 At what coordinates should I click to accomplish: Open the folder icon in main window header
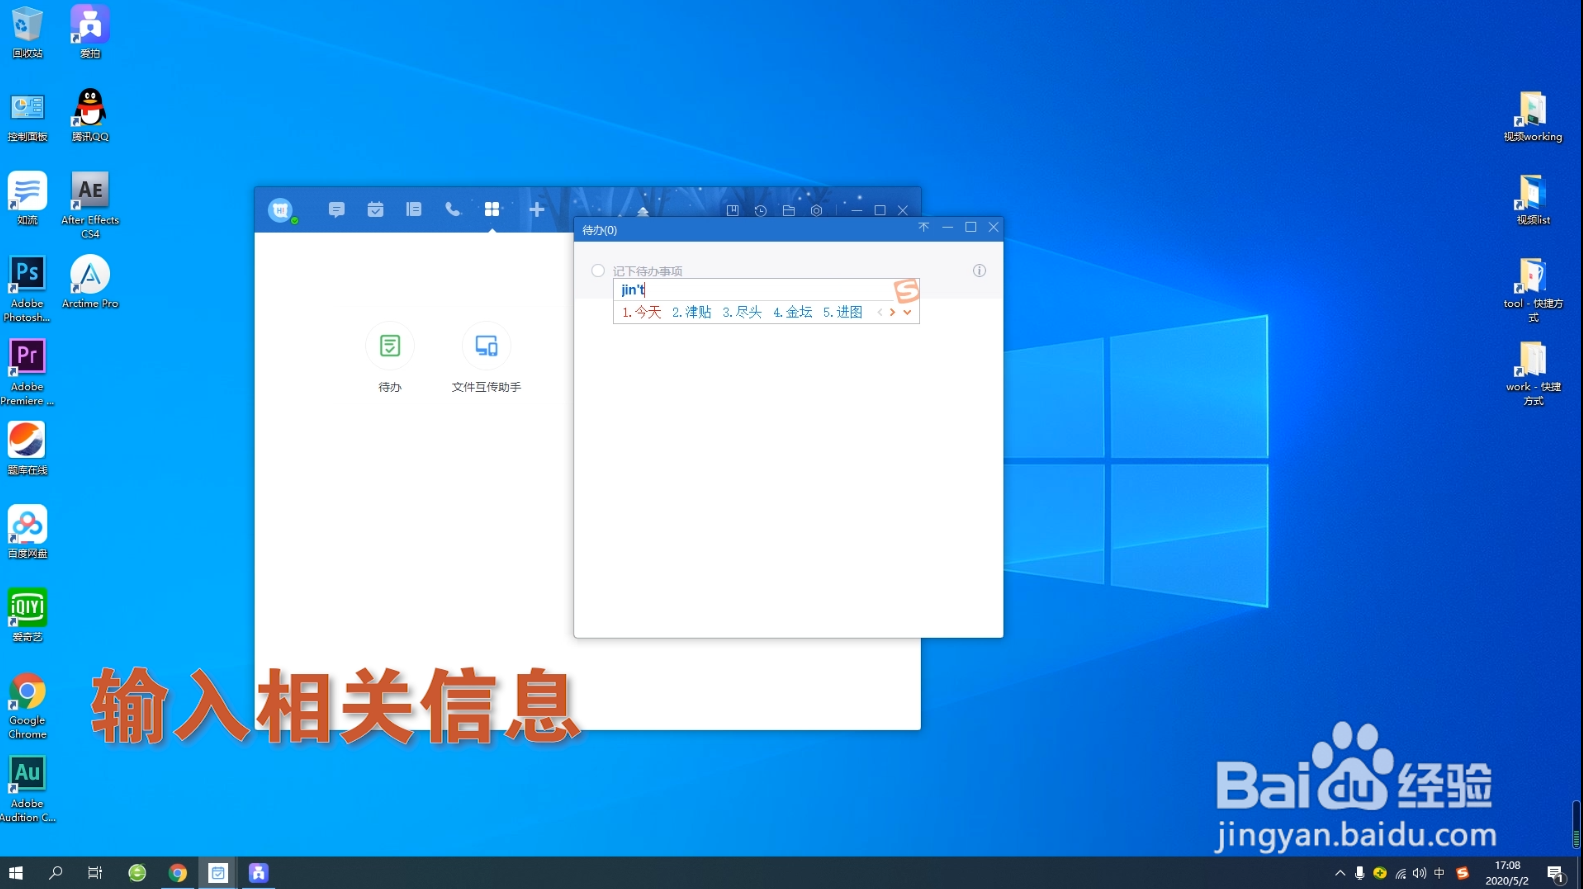click(x=788, y=210)
